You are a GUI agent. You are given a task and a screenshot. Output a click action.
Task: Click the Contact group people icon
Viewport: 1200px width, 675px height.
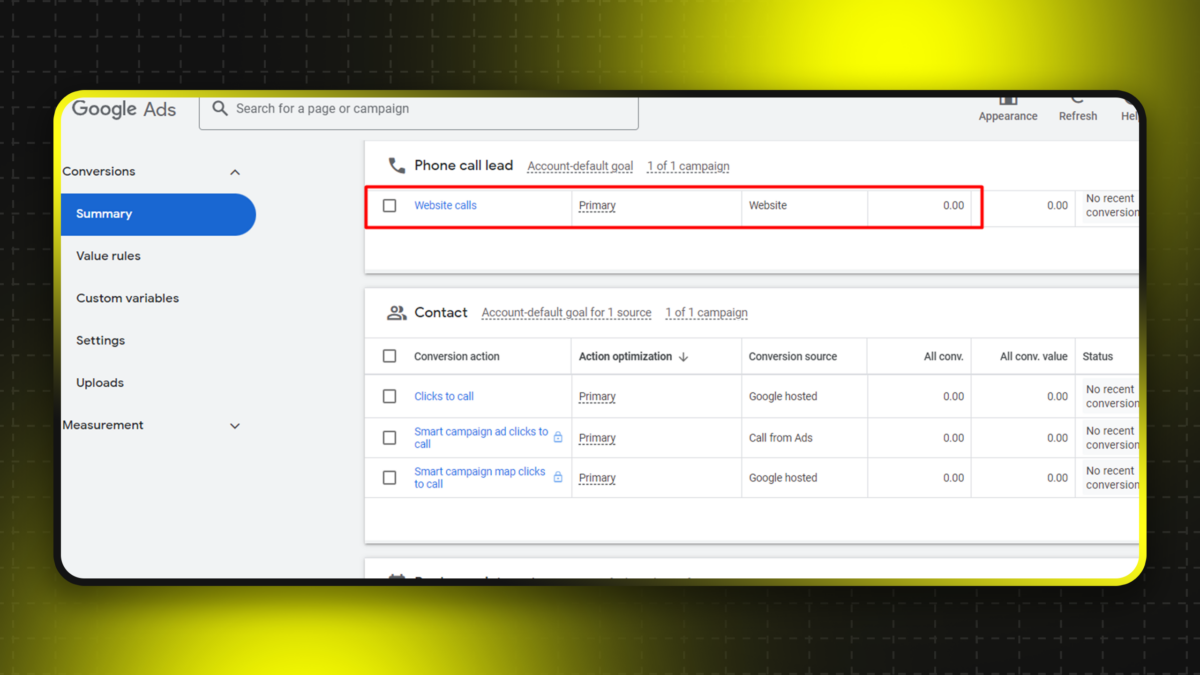pos(397,313)
